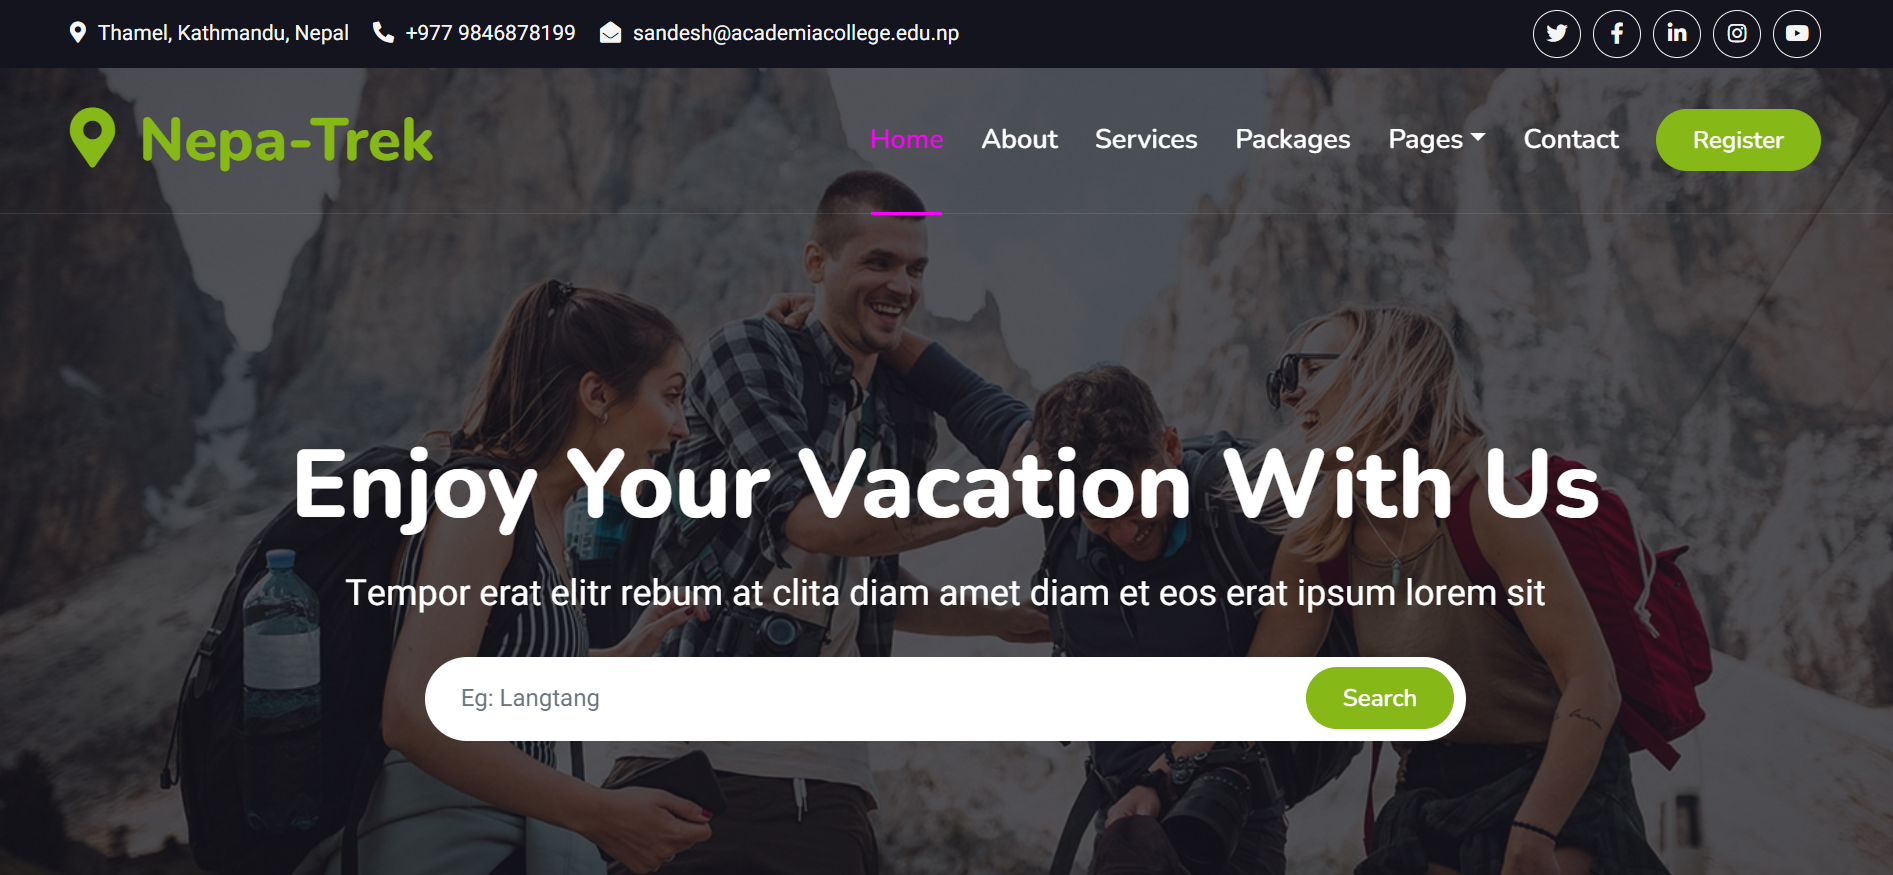This screenshot has width=1893, height=875.
Task: Click the Search button in hero
Action: pyautogui.click(x=1379, y=698)
